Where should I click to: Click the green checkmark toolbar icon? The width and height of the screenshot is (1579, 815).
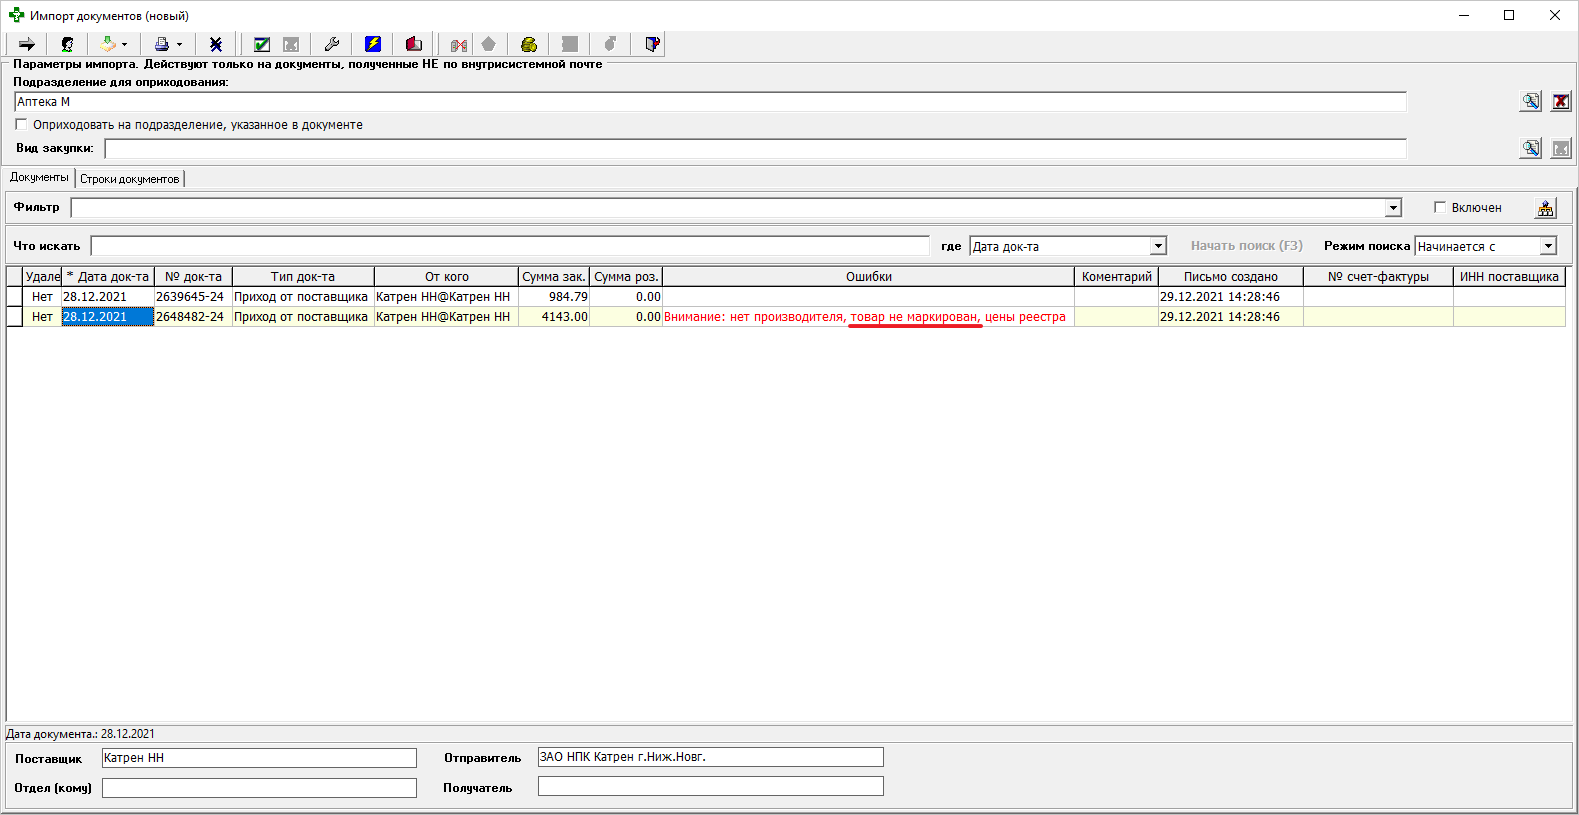point(262,44)
